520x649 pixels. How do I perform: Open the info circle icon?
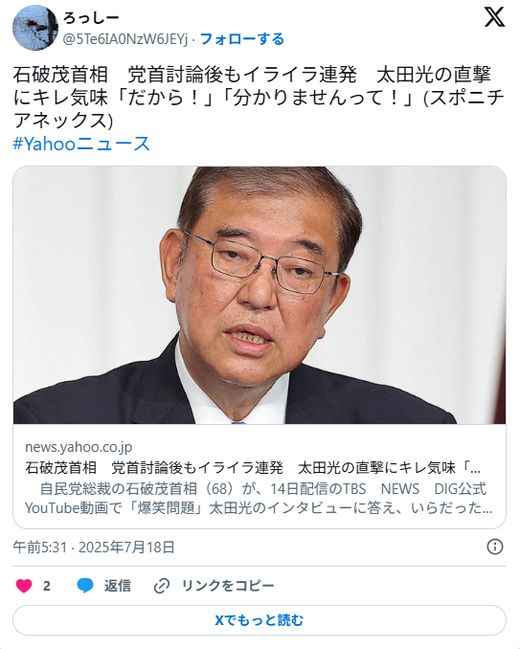pos(495,547)
